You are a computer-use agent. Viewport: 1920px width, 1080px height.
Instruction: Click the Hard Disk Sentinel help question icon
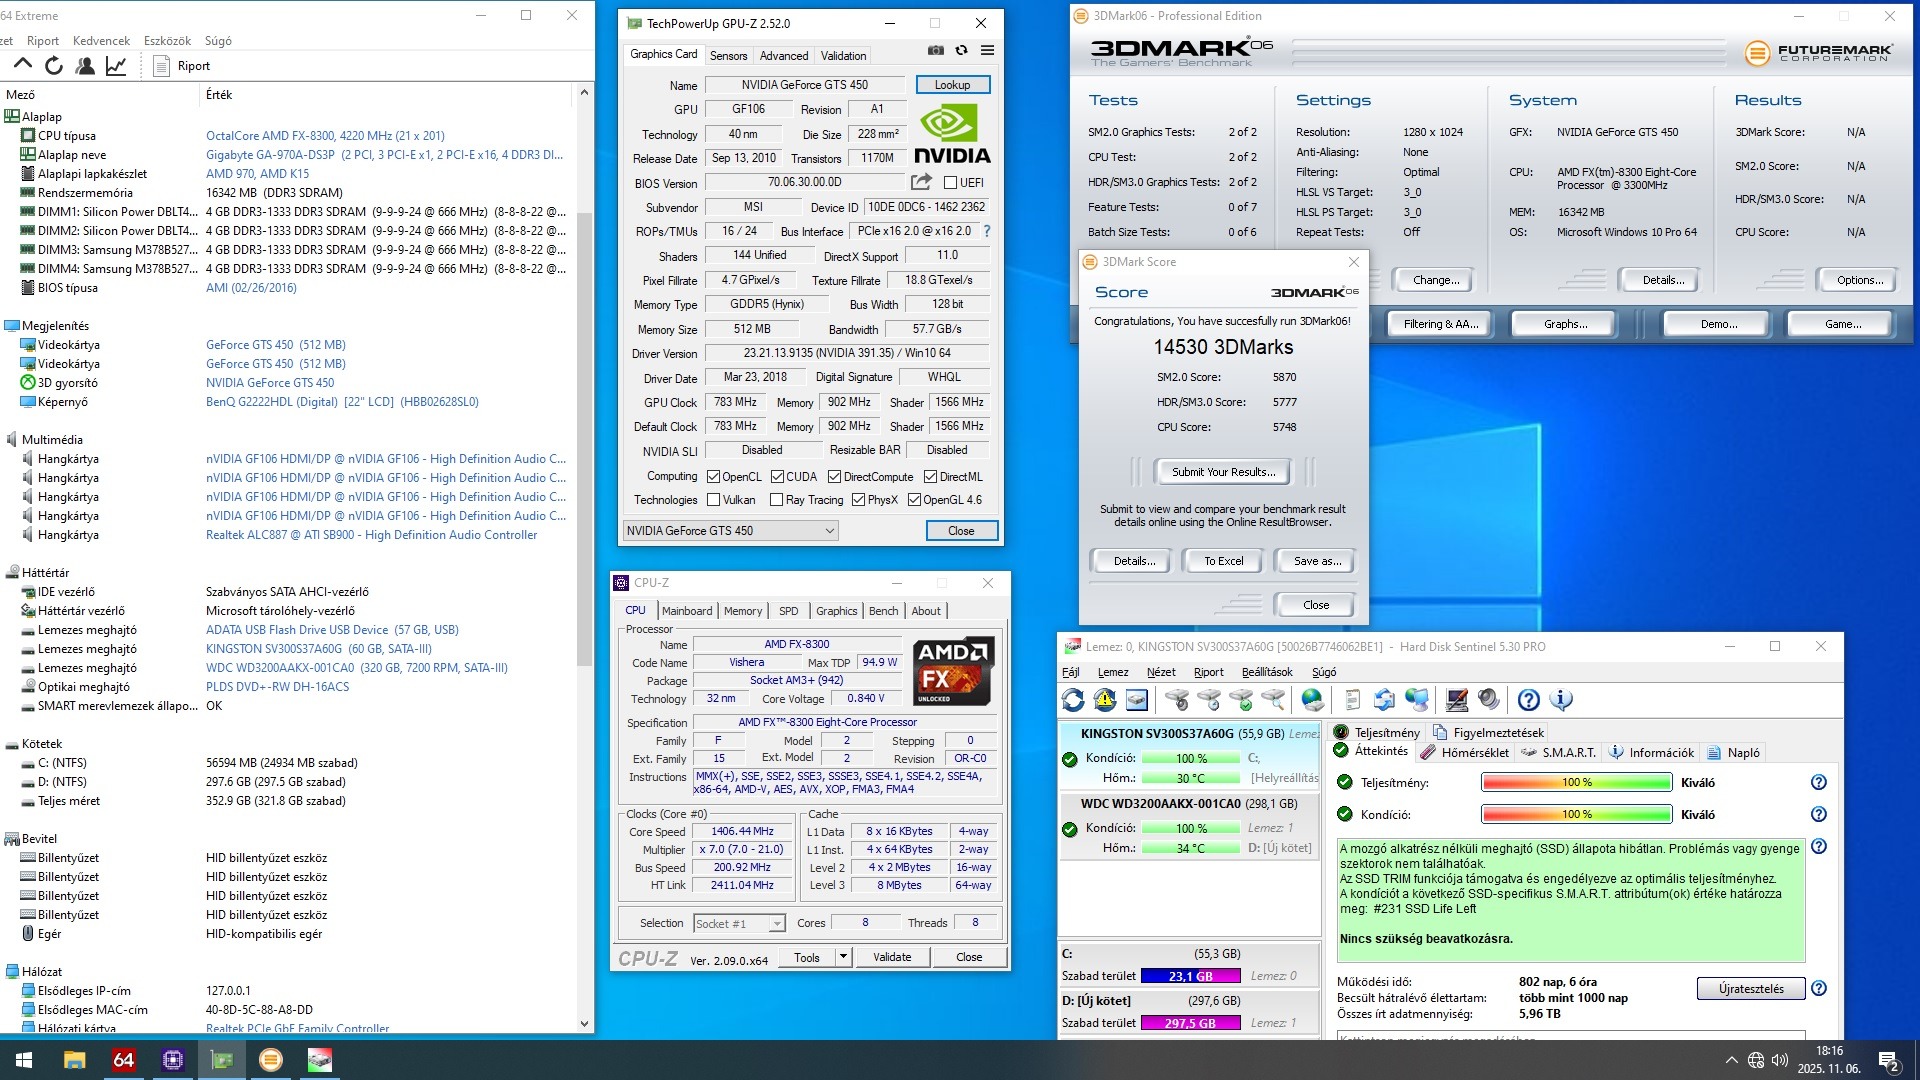(x=1528, y=700)
